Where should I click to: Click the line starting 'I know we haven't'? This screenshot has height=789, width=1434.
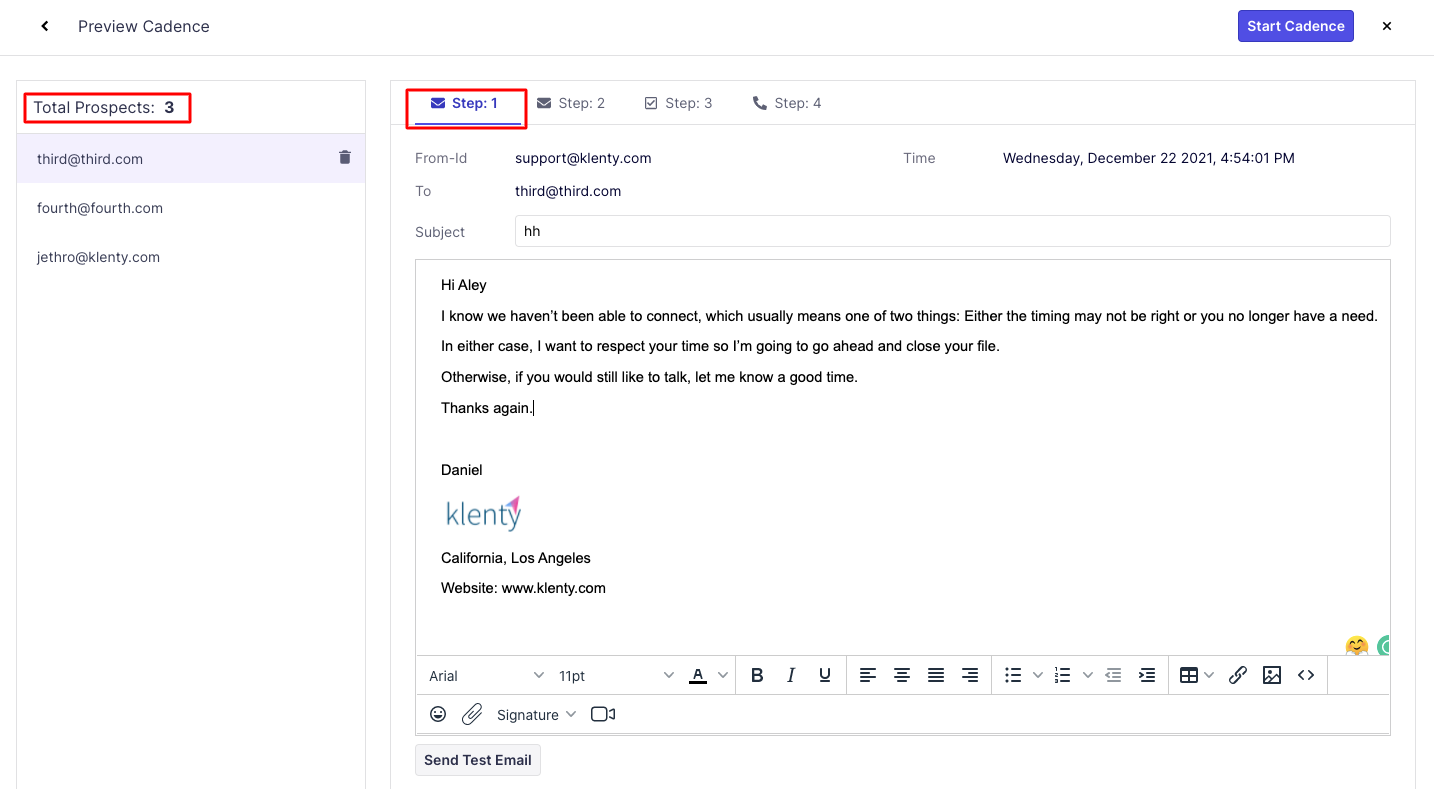pos(909,316)
